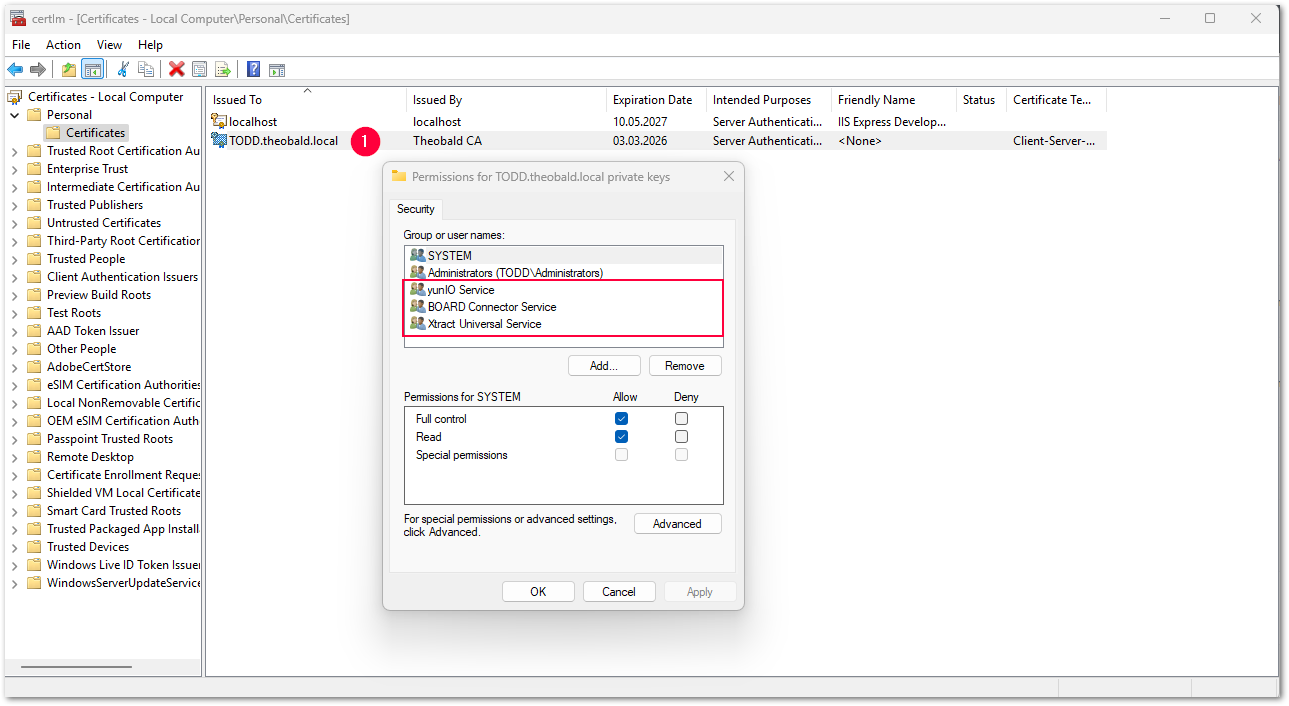
Task: Open the View menu
Action: click(x=109, y=45)
